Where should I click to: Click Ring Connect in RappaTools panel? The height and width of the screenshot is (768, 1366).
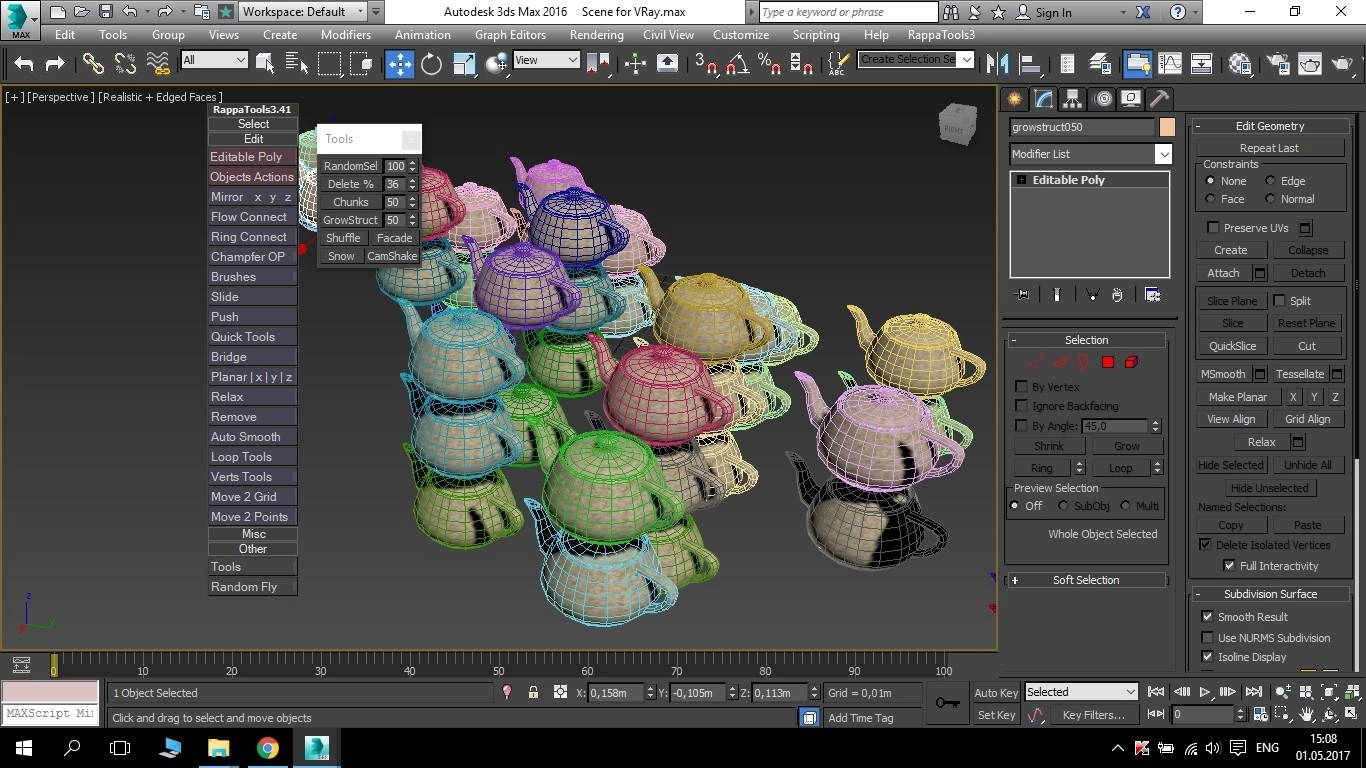252,237
